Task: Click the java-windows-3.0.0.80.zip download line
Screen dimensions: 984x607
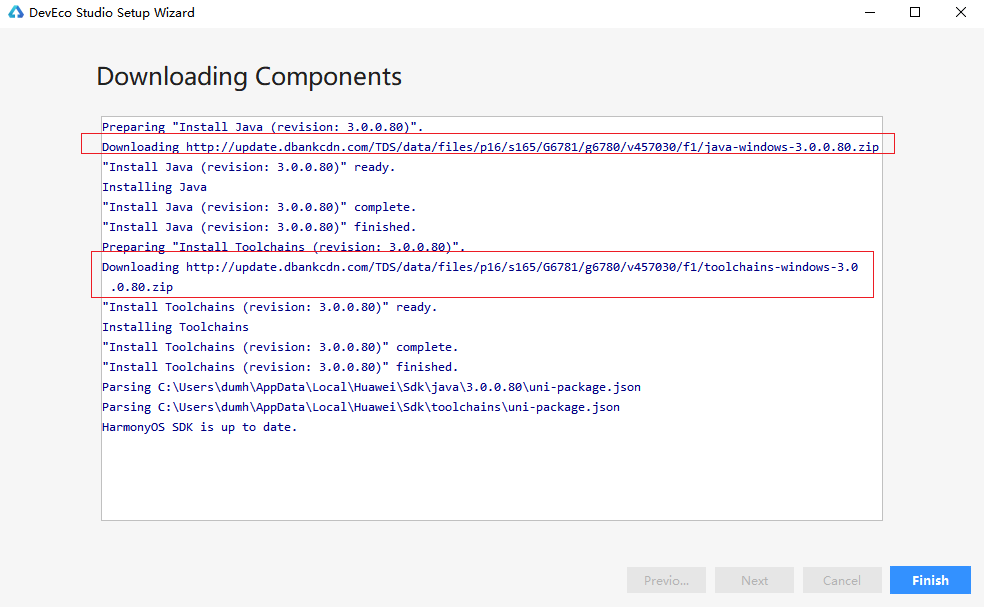Action: pyautogui.click(x=490, y=147)
